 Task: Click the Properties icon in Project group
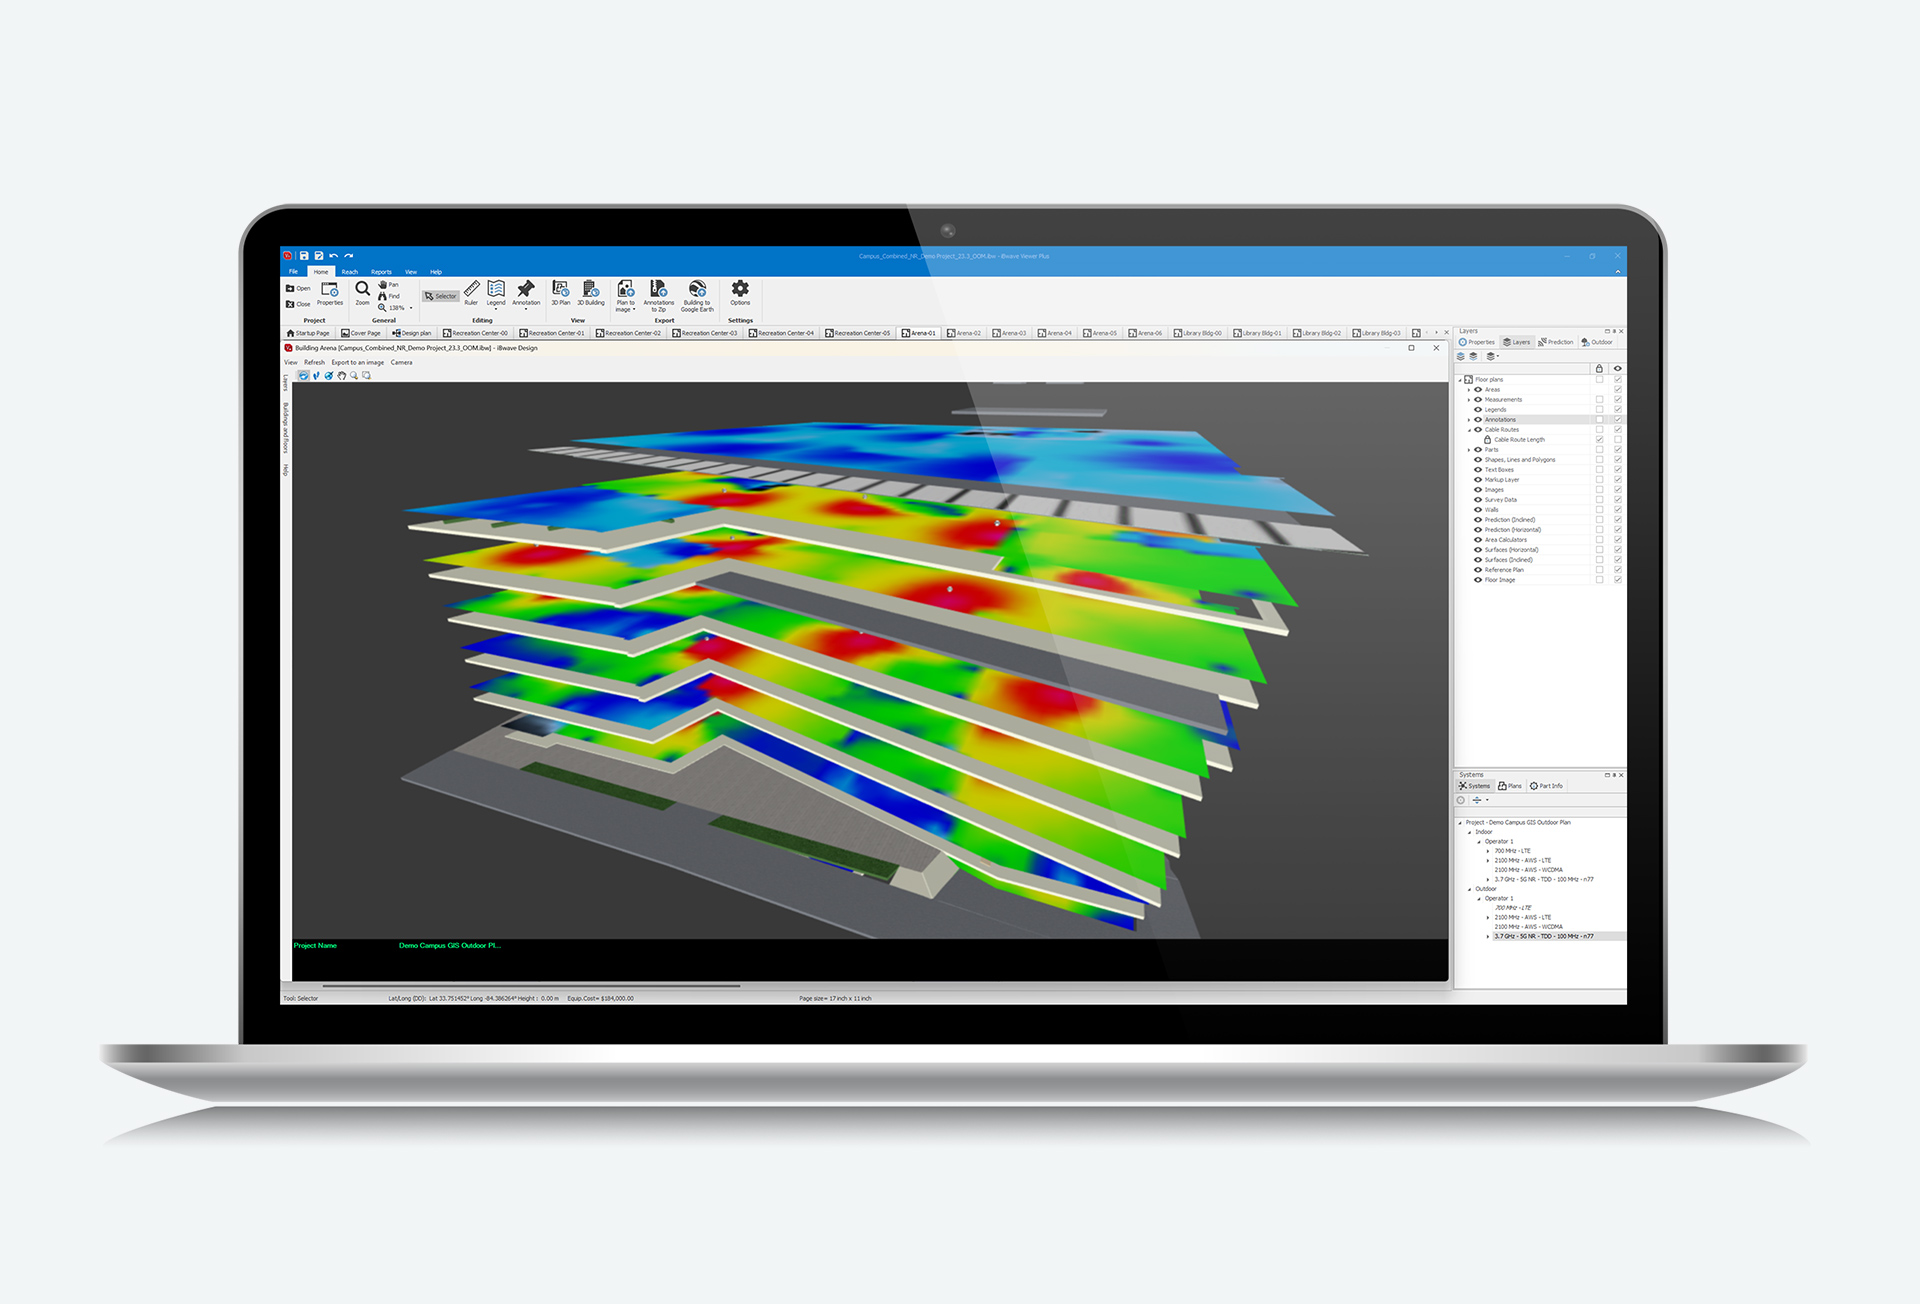tap(330, 293)
